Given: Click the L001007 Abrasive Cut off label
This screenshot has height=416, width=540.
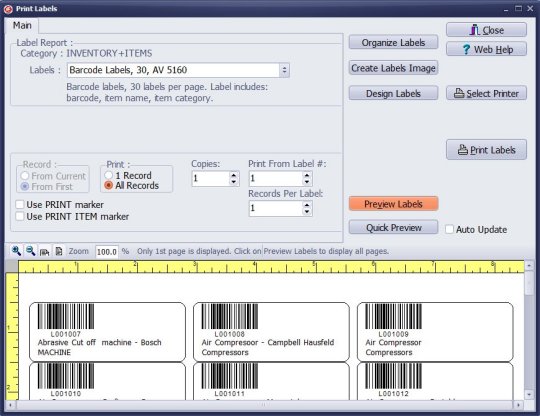Looking at the screenshot, I should (x=107, y=332).
